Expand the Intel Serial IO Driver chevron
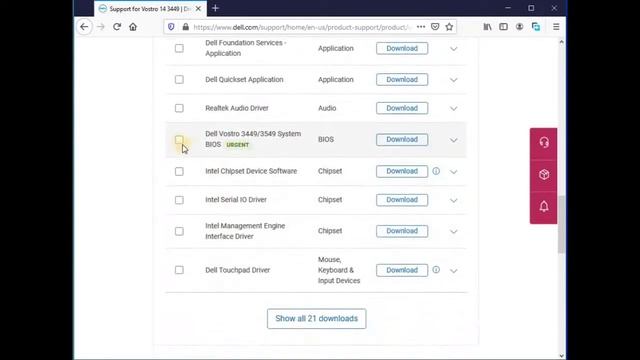640x360 pixels. pos(453,200)
